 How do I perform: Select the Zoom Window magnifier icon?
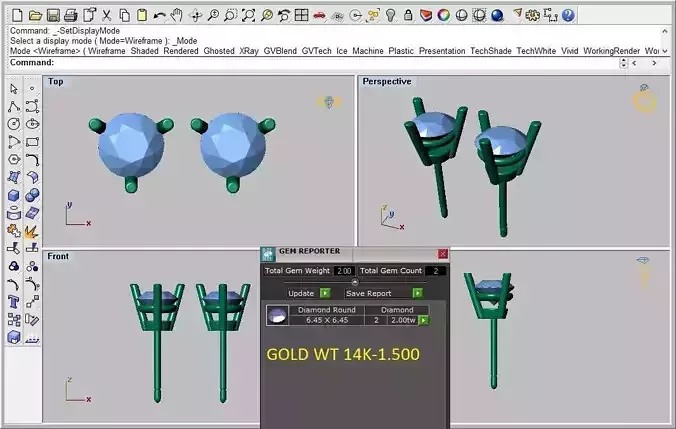coord(230,16)
